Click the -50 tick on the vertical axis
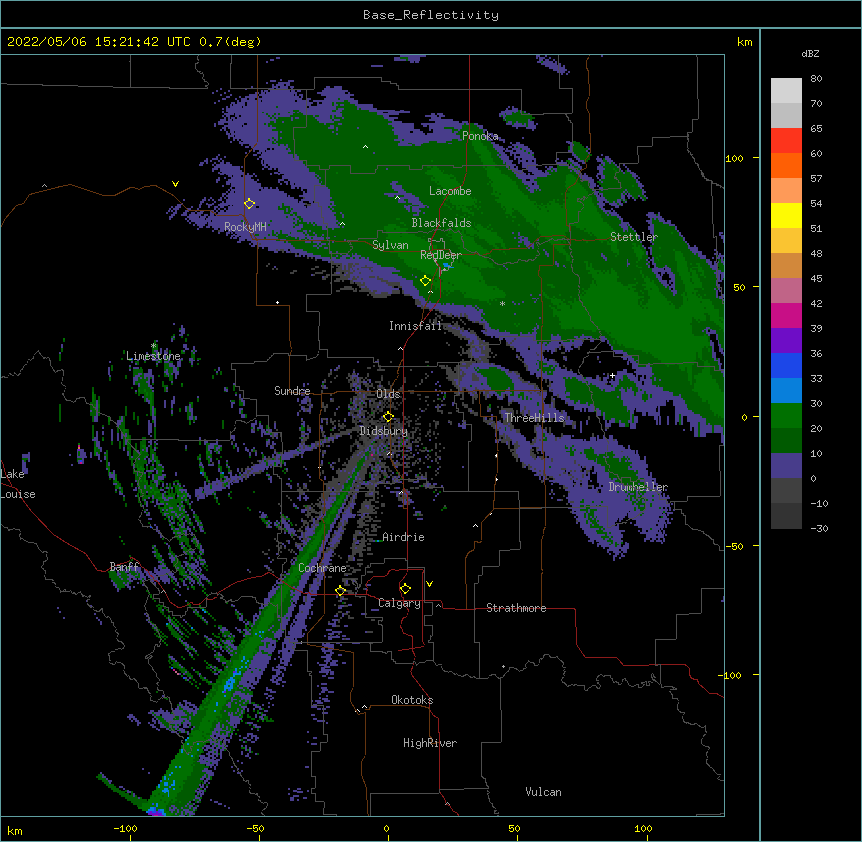The width and height of the screenshot is (862, 842). click(x=736, y=546)
